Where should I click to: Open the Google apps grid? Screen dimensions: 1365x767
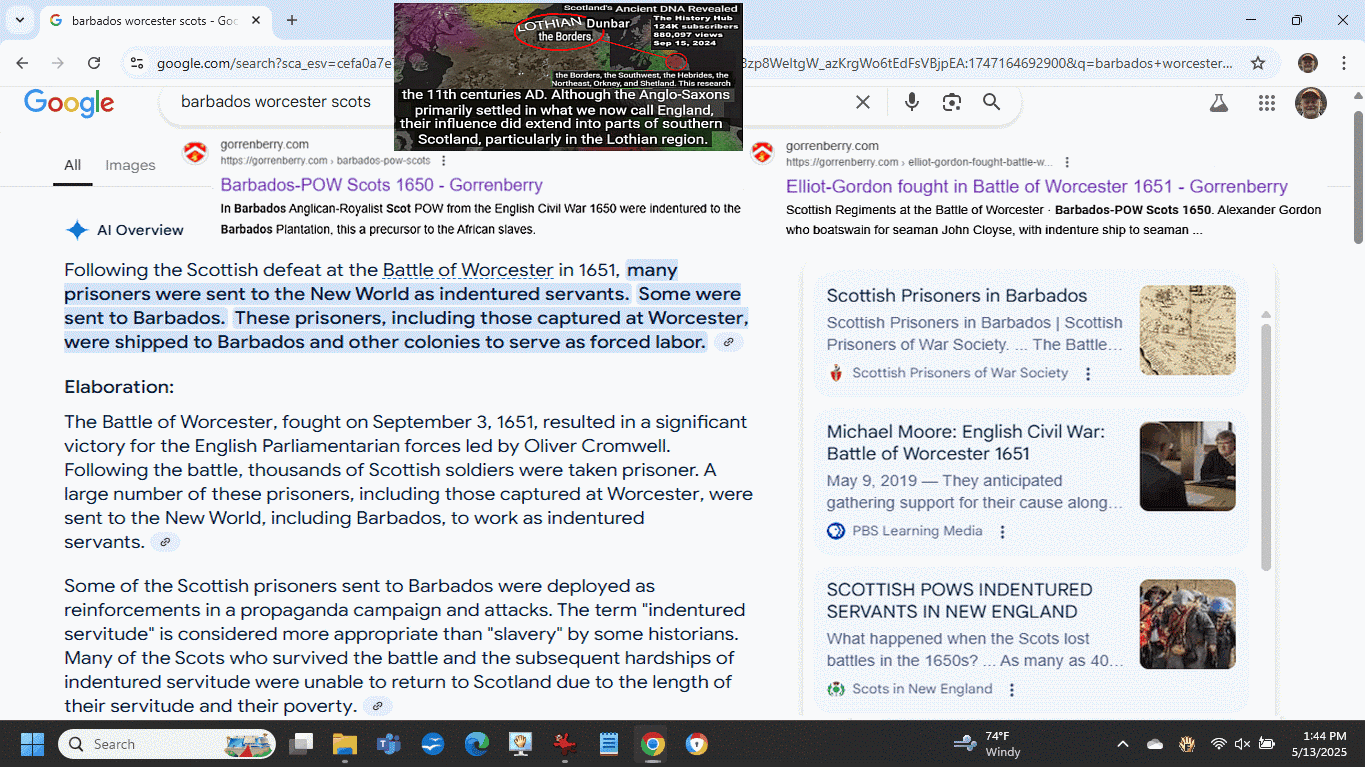click(x=1267, y=102)
